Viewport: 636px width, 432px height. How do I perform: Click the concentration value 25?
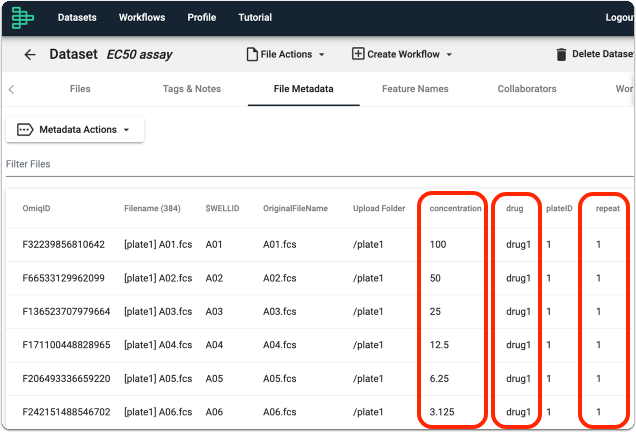click(435, 312)
